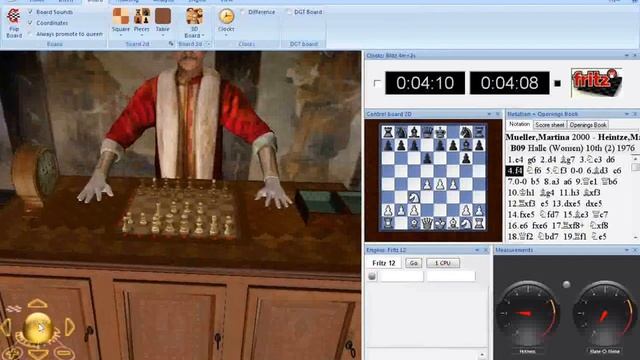Click the black clock 0:04:08
640x360 pixels.
(x=509, y=83)
